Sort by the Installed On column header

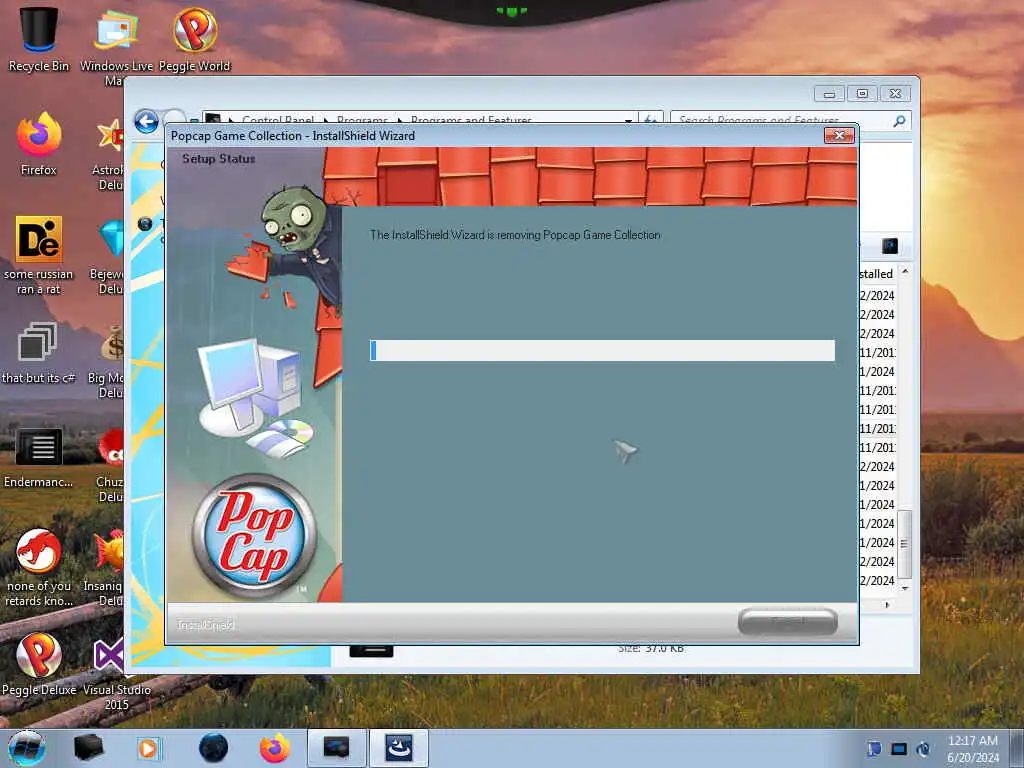[876, 274]
